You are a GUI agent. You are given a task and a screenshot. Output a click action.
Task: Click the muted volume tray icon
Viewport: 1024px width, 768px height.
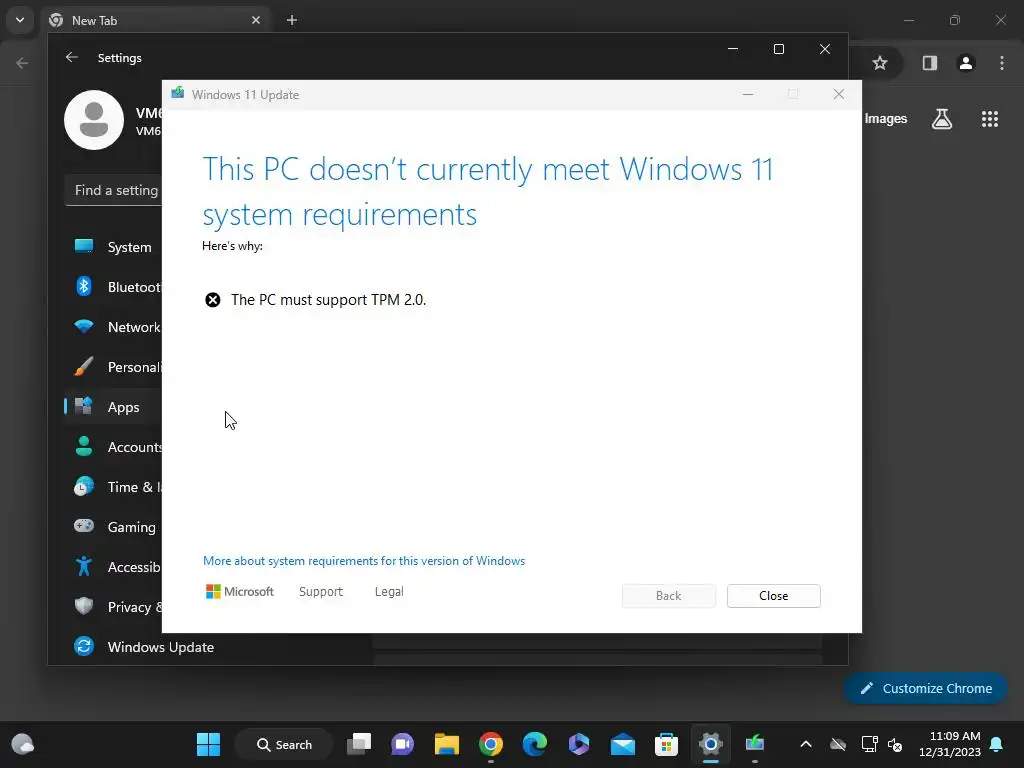pyautogui.click(x=895, y=744)
